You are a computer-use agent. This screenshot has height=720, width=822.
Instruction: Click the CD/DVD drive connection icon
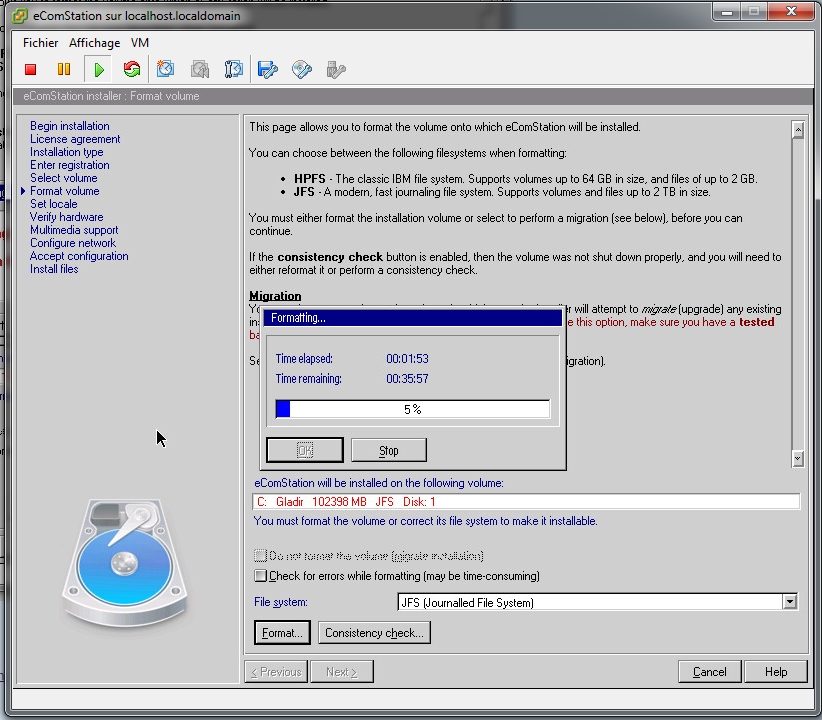301,69
